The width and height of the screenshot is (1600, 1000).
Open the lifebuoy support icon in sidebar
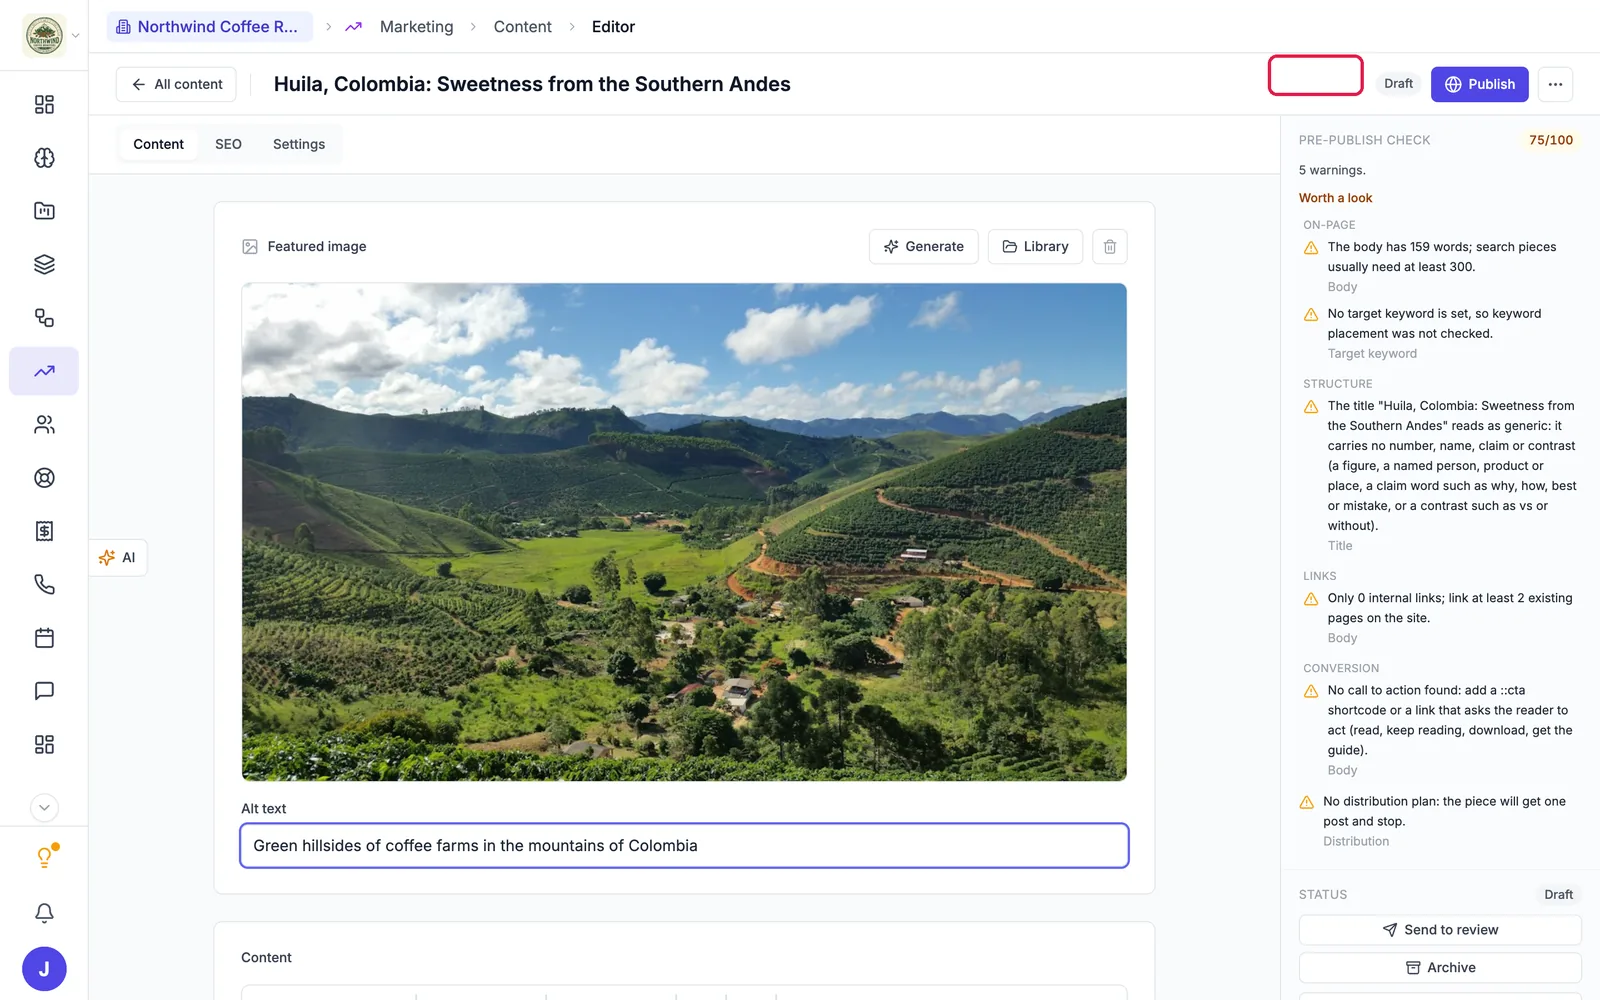pyautogui.click(x=44, y=478)
